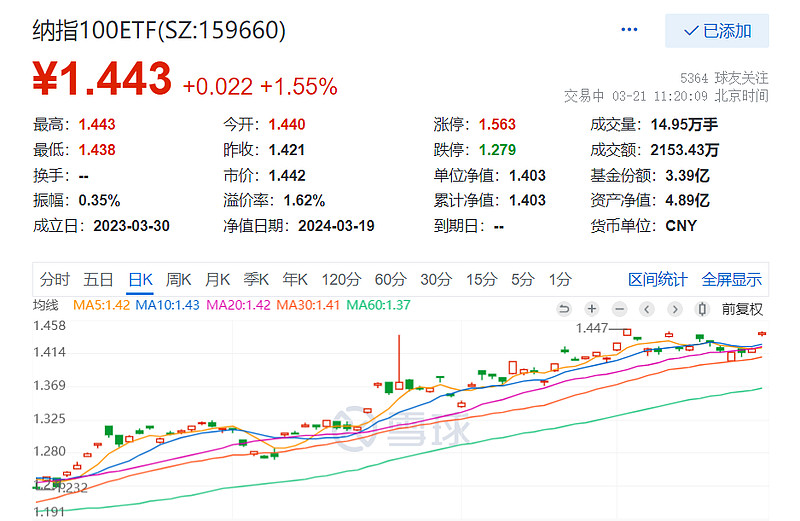This screenshot has width=800, height=521.
Task: Click the 成交量 14.95万手 value
Action: point(684,124)
